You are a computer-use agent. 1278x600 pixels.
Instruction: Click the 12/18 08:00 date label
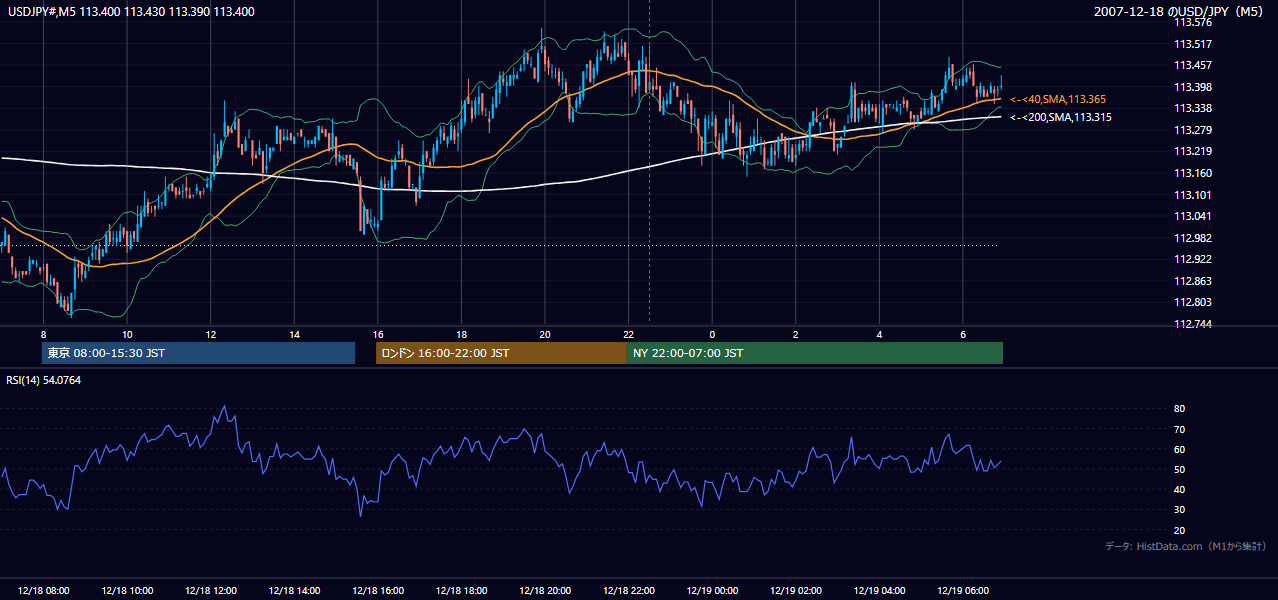pyautogui.click(x=43, y=591)
